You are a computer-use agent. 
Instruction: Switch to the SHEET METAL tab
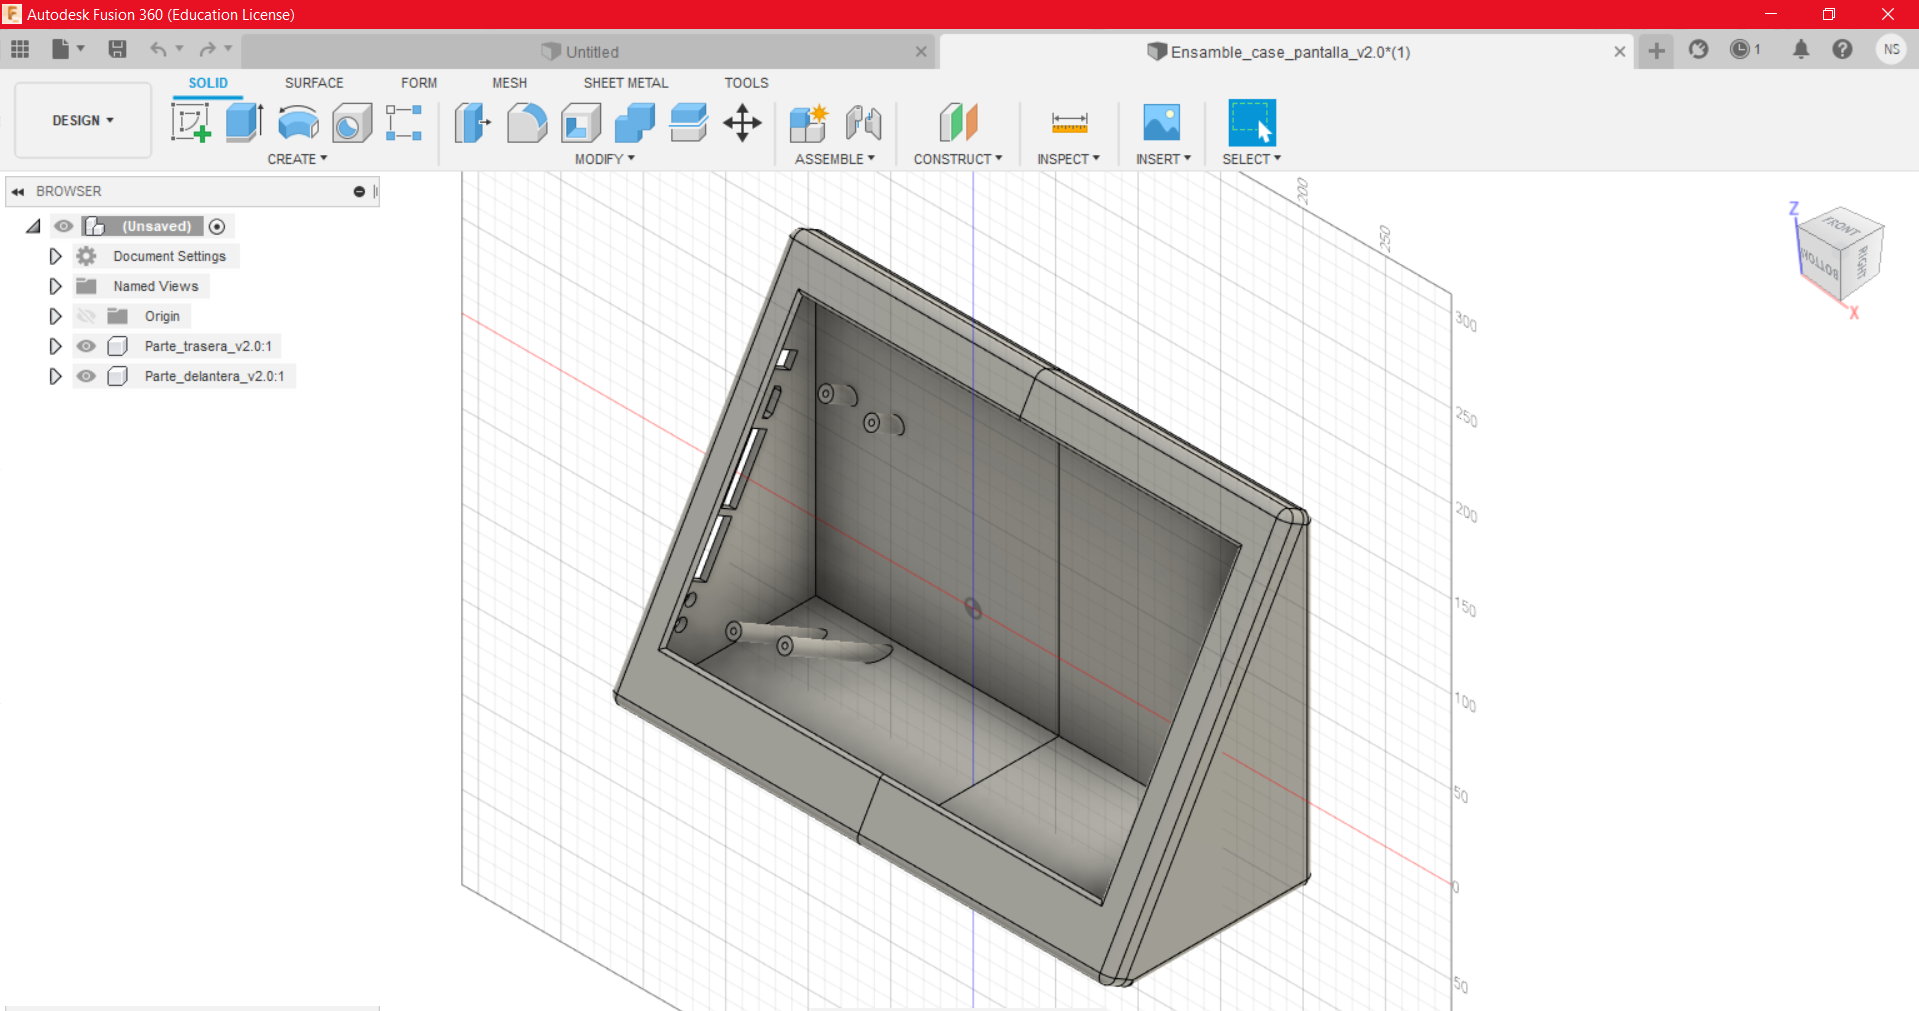click(x=625, y=83)
